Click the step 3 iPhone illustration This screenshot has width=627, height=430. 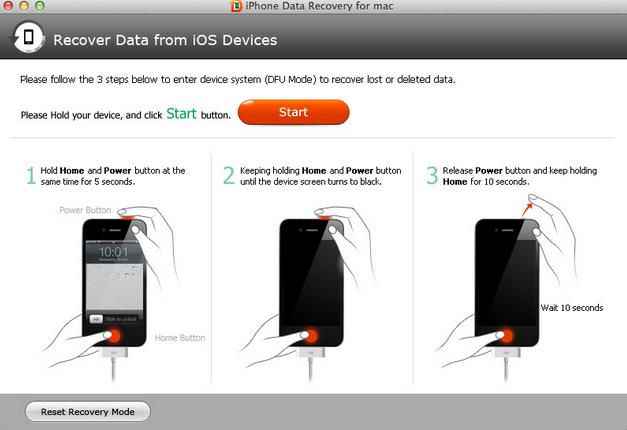coord(507,282)
